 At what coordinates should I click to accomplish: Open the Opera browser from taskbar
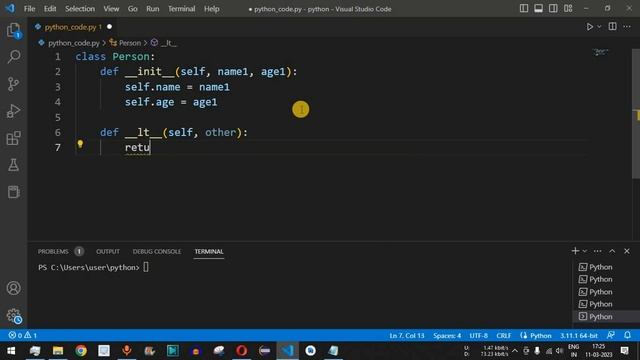pos(242,351)
